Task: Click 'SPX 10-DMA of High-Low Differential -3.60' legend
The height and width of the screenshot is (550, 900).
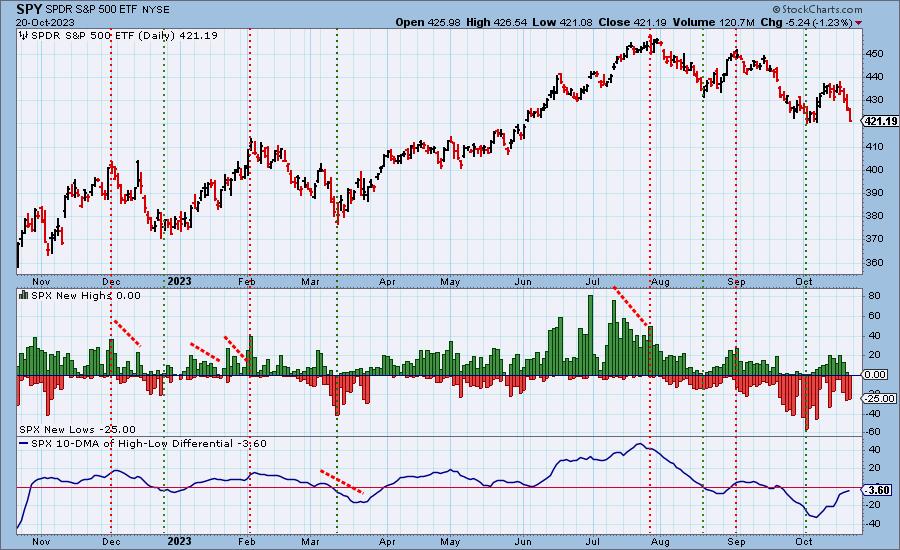Action: click(149, 443)
